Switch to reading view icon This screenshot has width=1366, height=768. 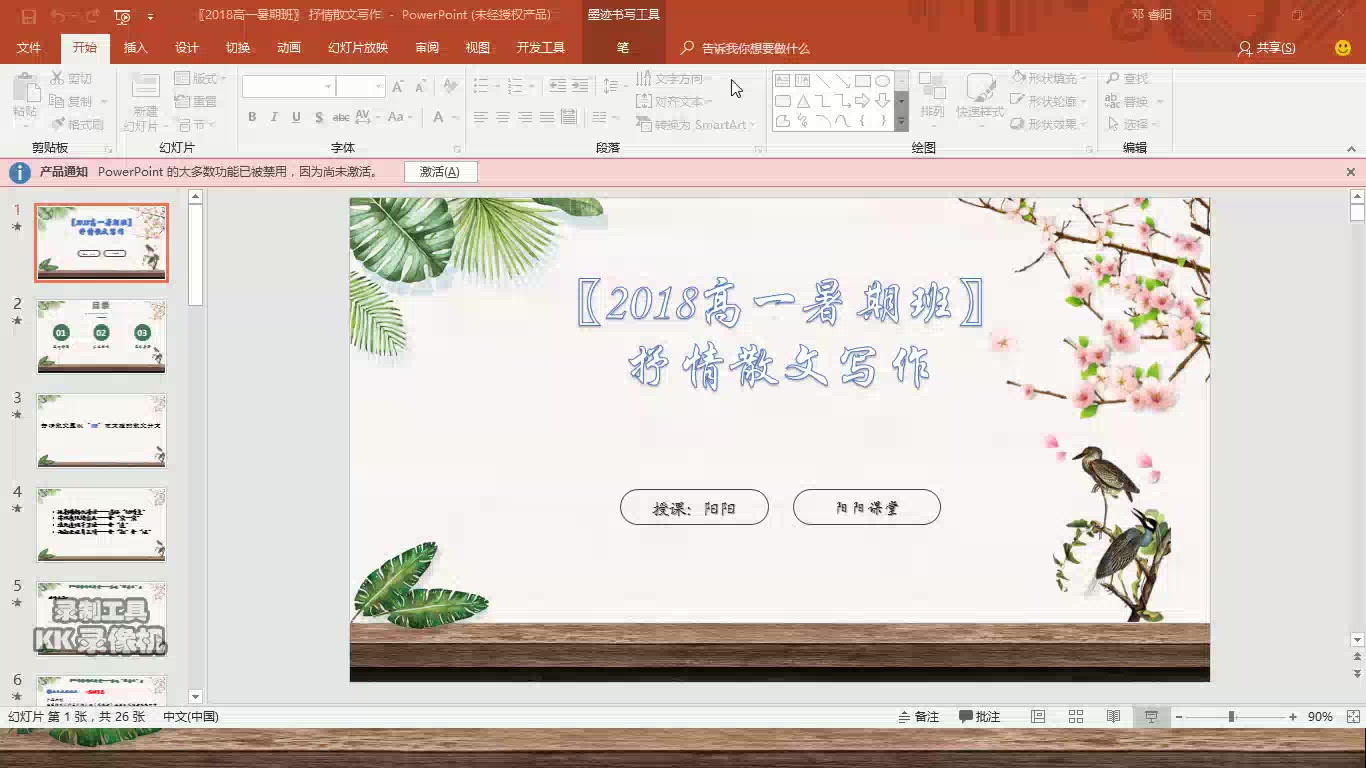click(1113, 717)
